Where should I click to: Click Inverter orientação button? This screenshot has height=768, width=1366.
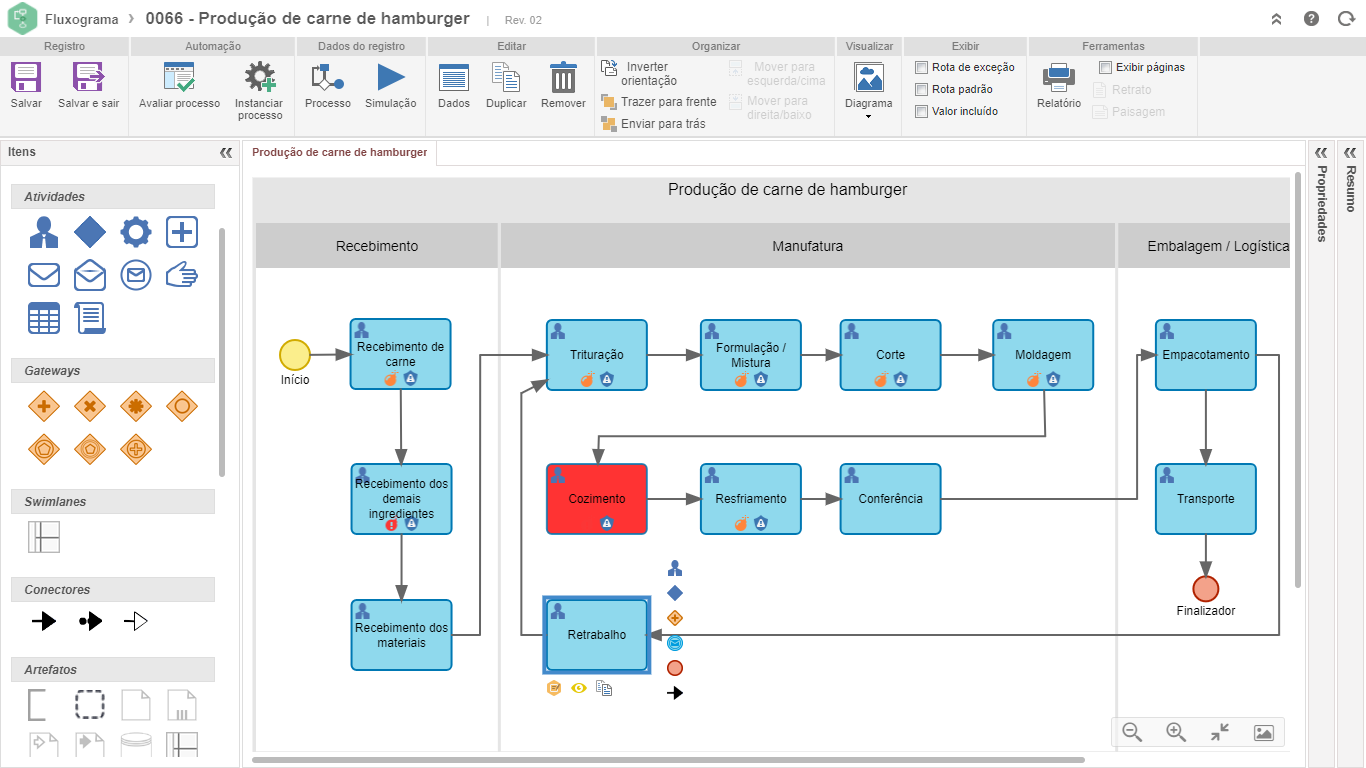click(640, 74)
